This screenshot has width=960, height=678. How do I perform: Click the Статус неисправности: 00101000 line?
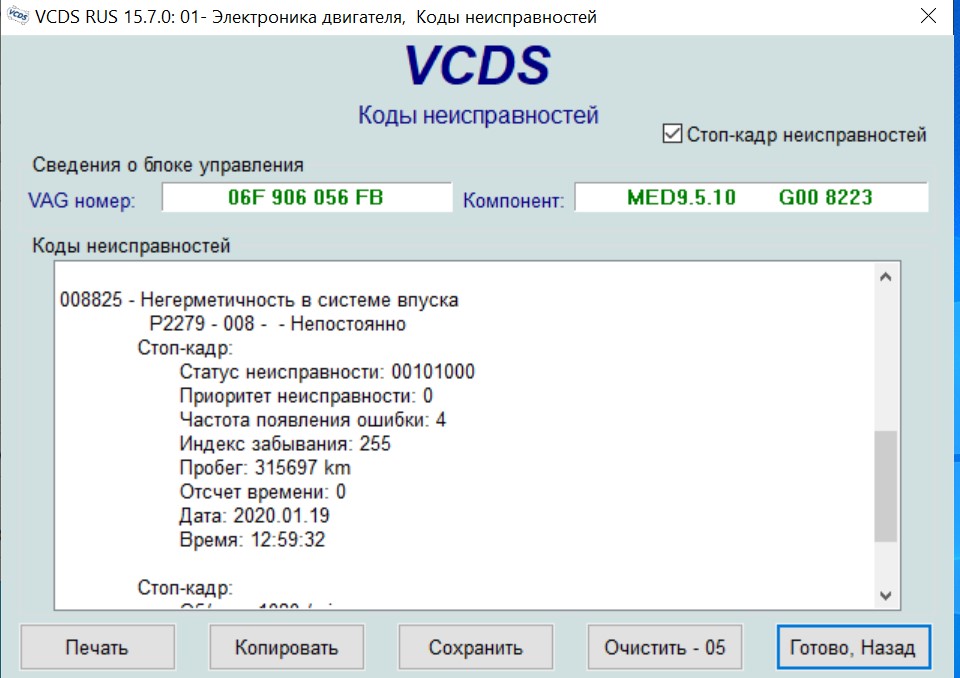point(327,372)
